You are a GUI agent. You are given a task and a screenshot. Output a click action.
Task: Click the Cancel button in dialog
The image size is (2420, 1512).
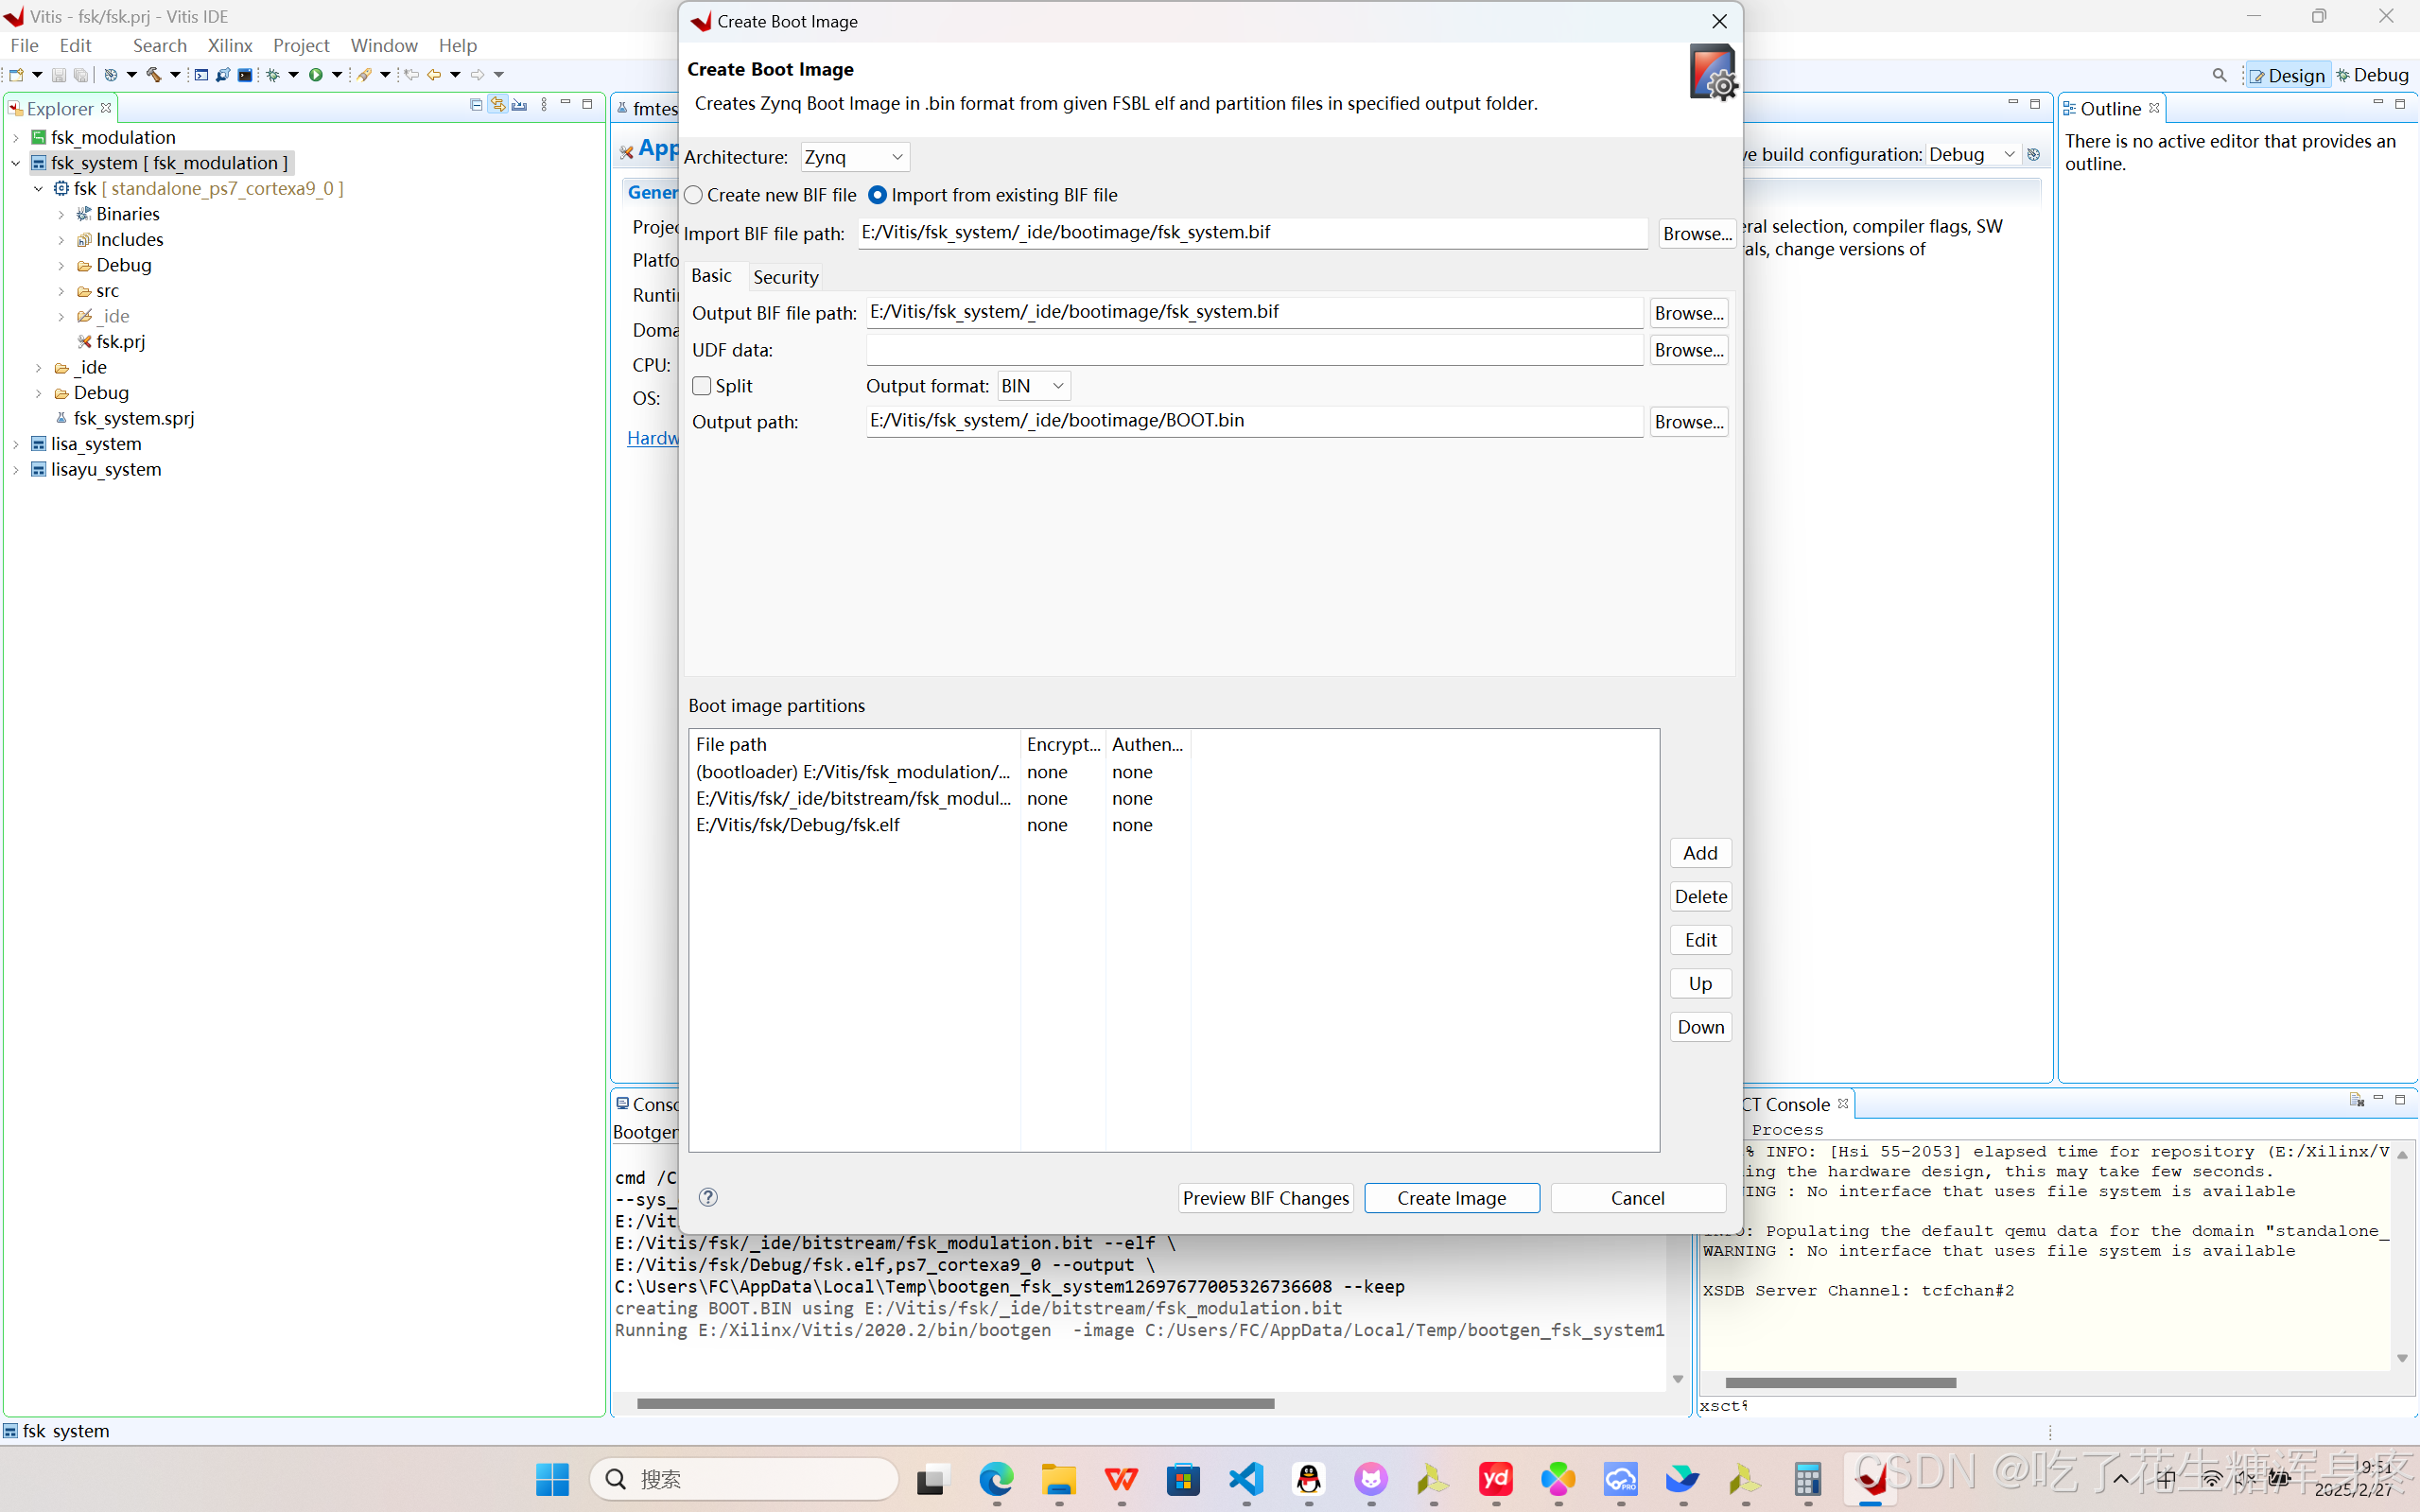click(x=1637, y=1198)
